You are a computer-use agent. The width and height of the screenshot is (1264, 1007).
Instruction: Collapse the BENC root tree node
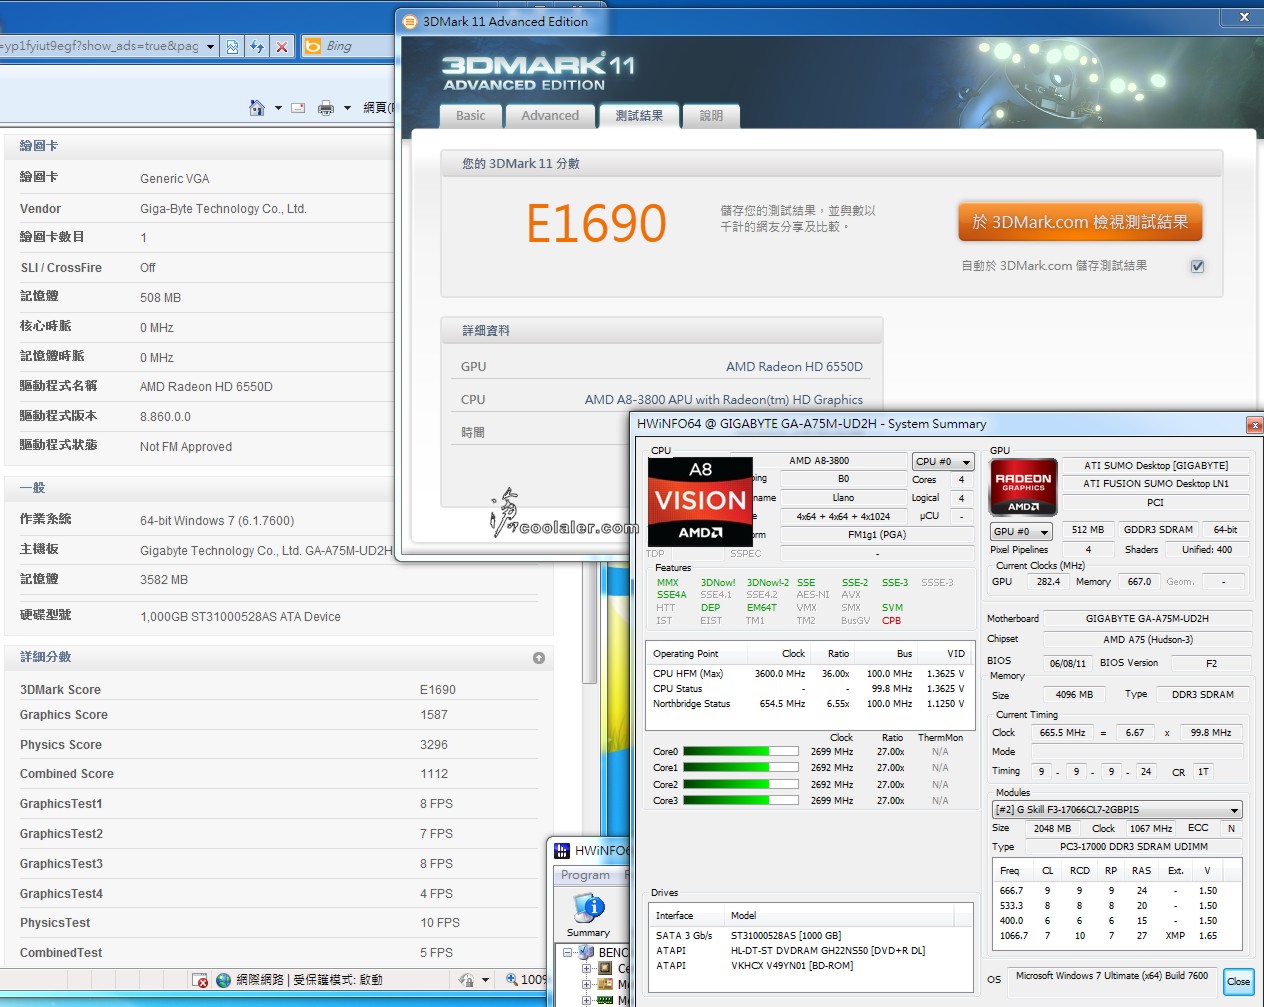(x=567, y=953)
